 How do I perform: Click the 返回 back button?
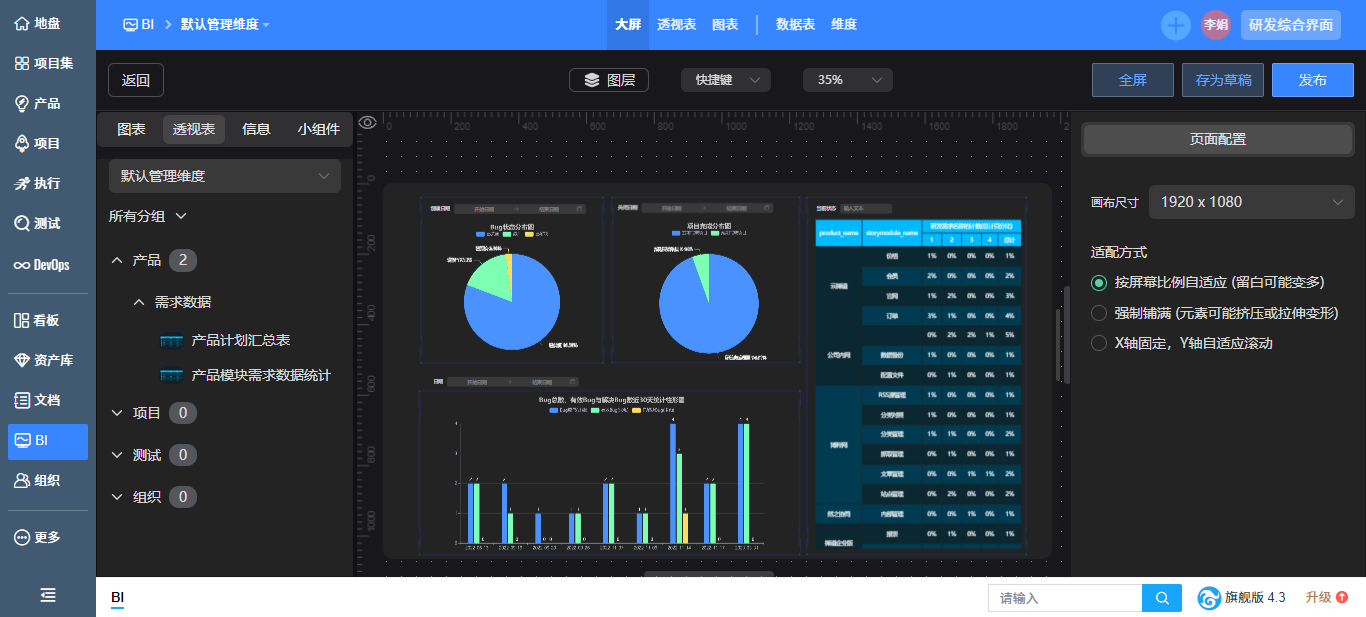[x=136, y=80]
